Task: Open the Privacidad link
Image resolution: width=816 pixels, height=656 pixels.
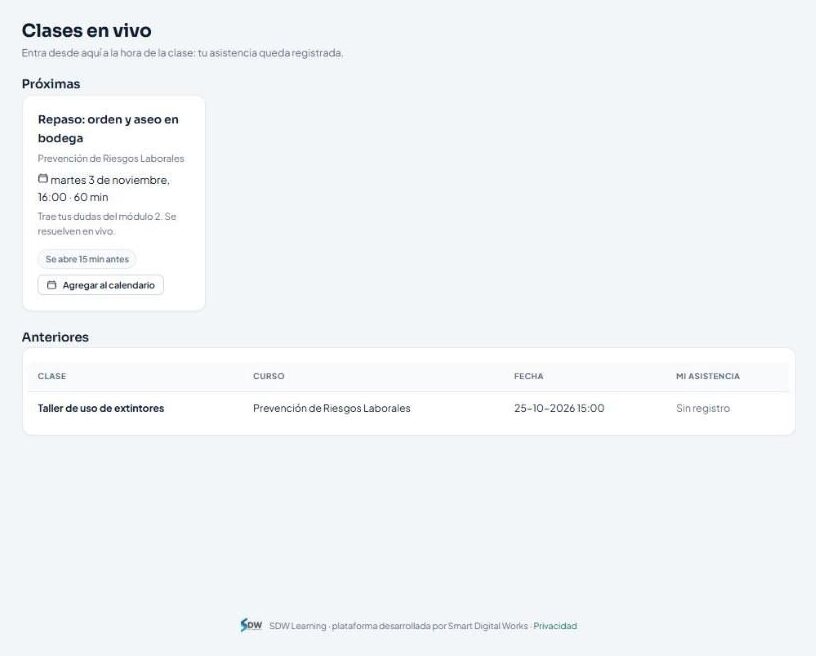Action: 555,626
